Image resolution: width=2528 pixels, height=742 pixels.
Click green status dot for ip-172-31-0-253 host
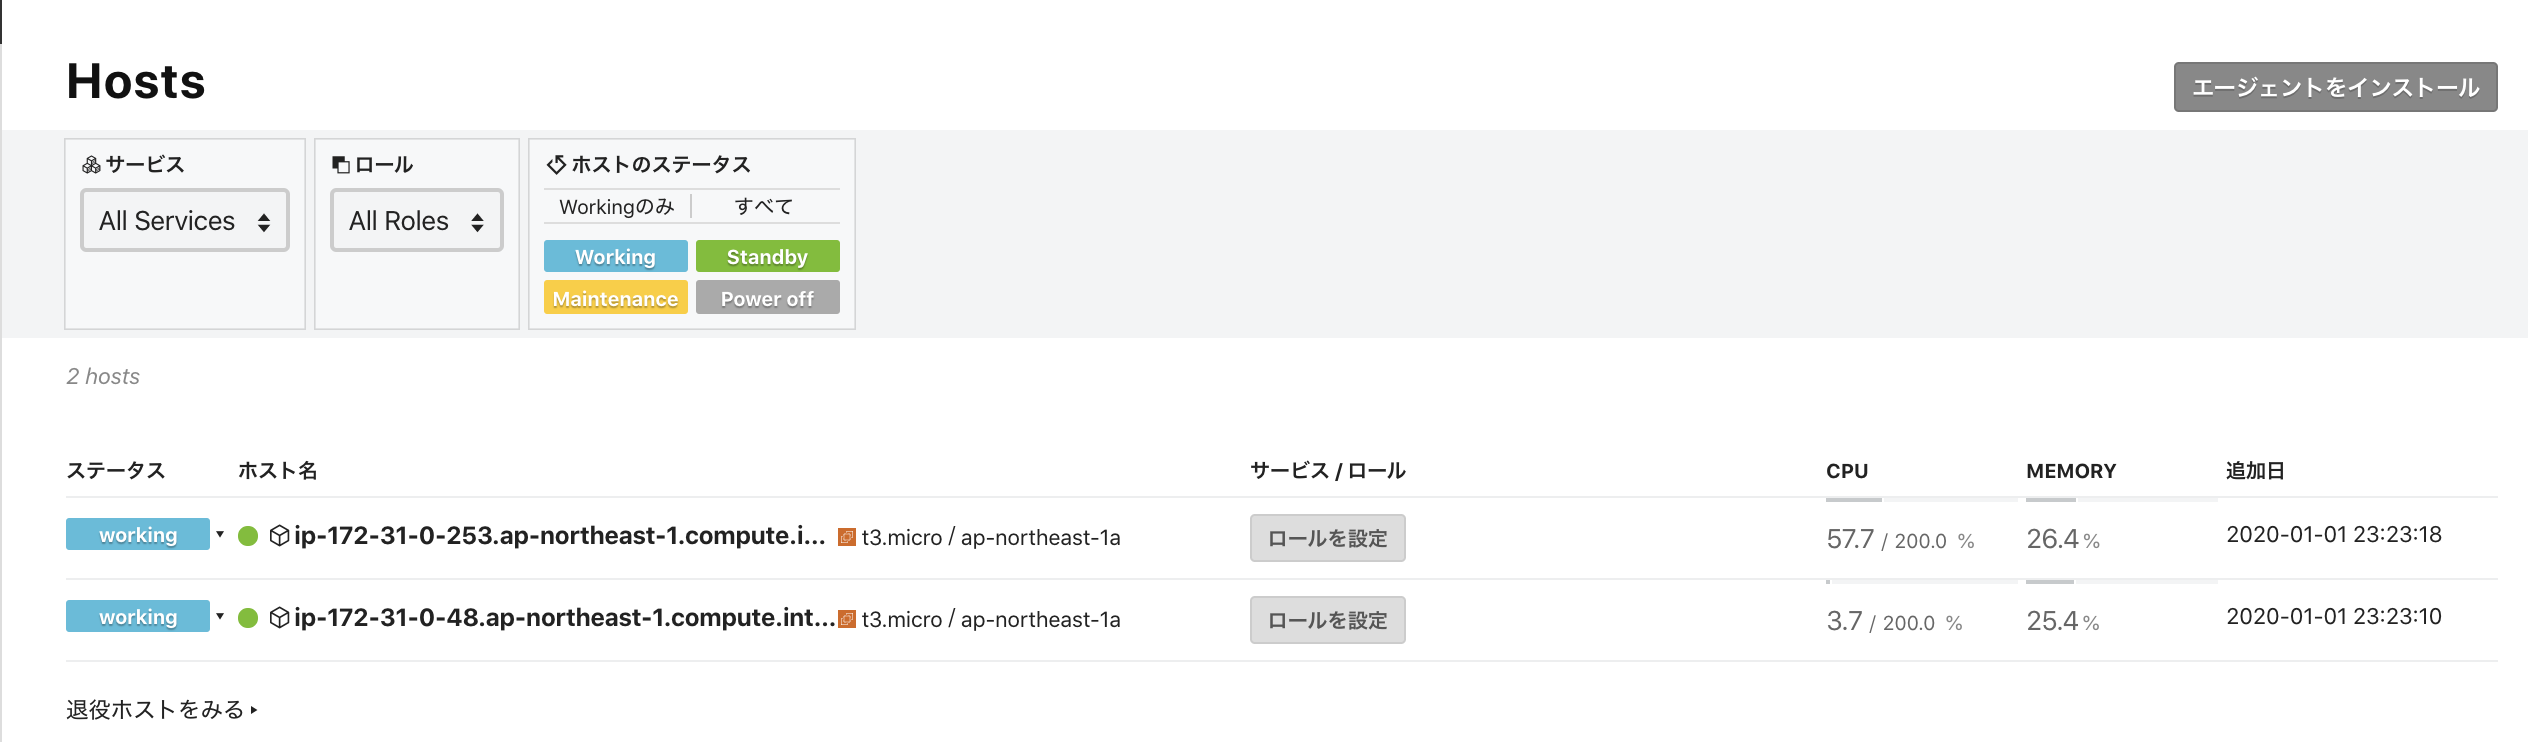pos(249,536)
